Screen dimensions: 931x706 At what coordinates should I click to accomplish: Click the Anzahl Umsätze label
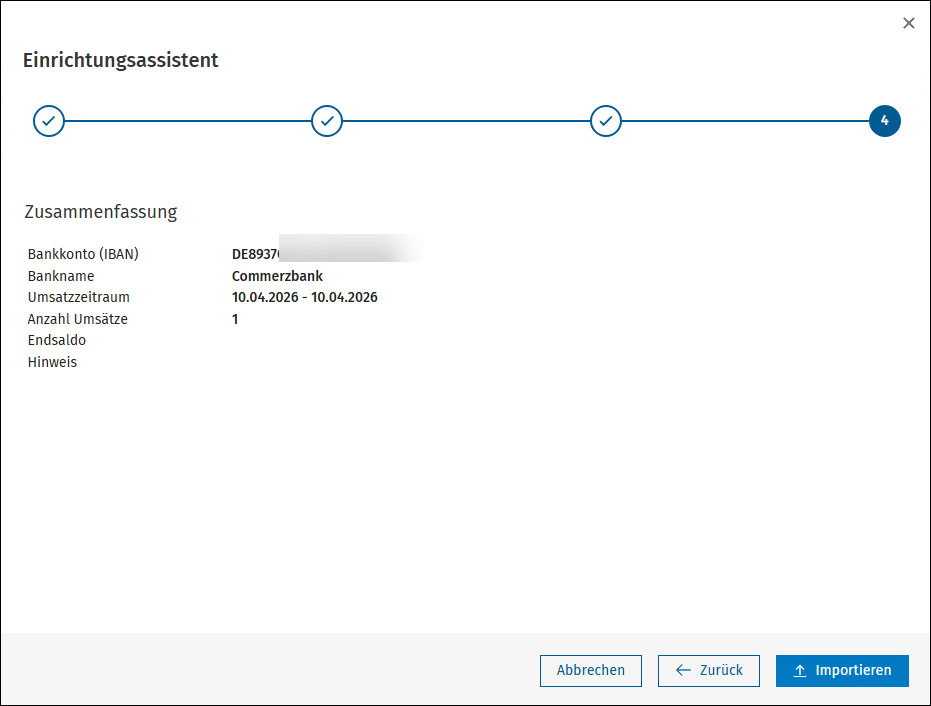coord(78,319)
